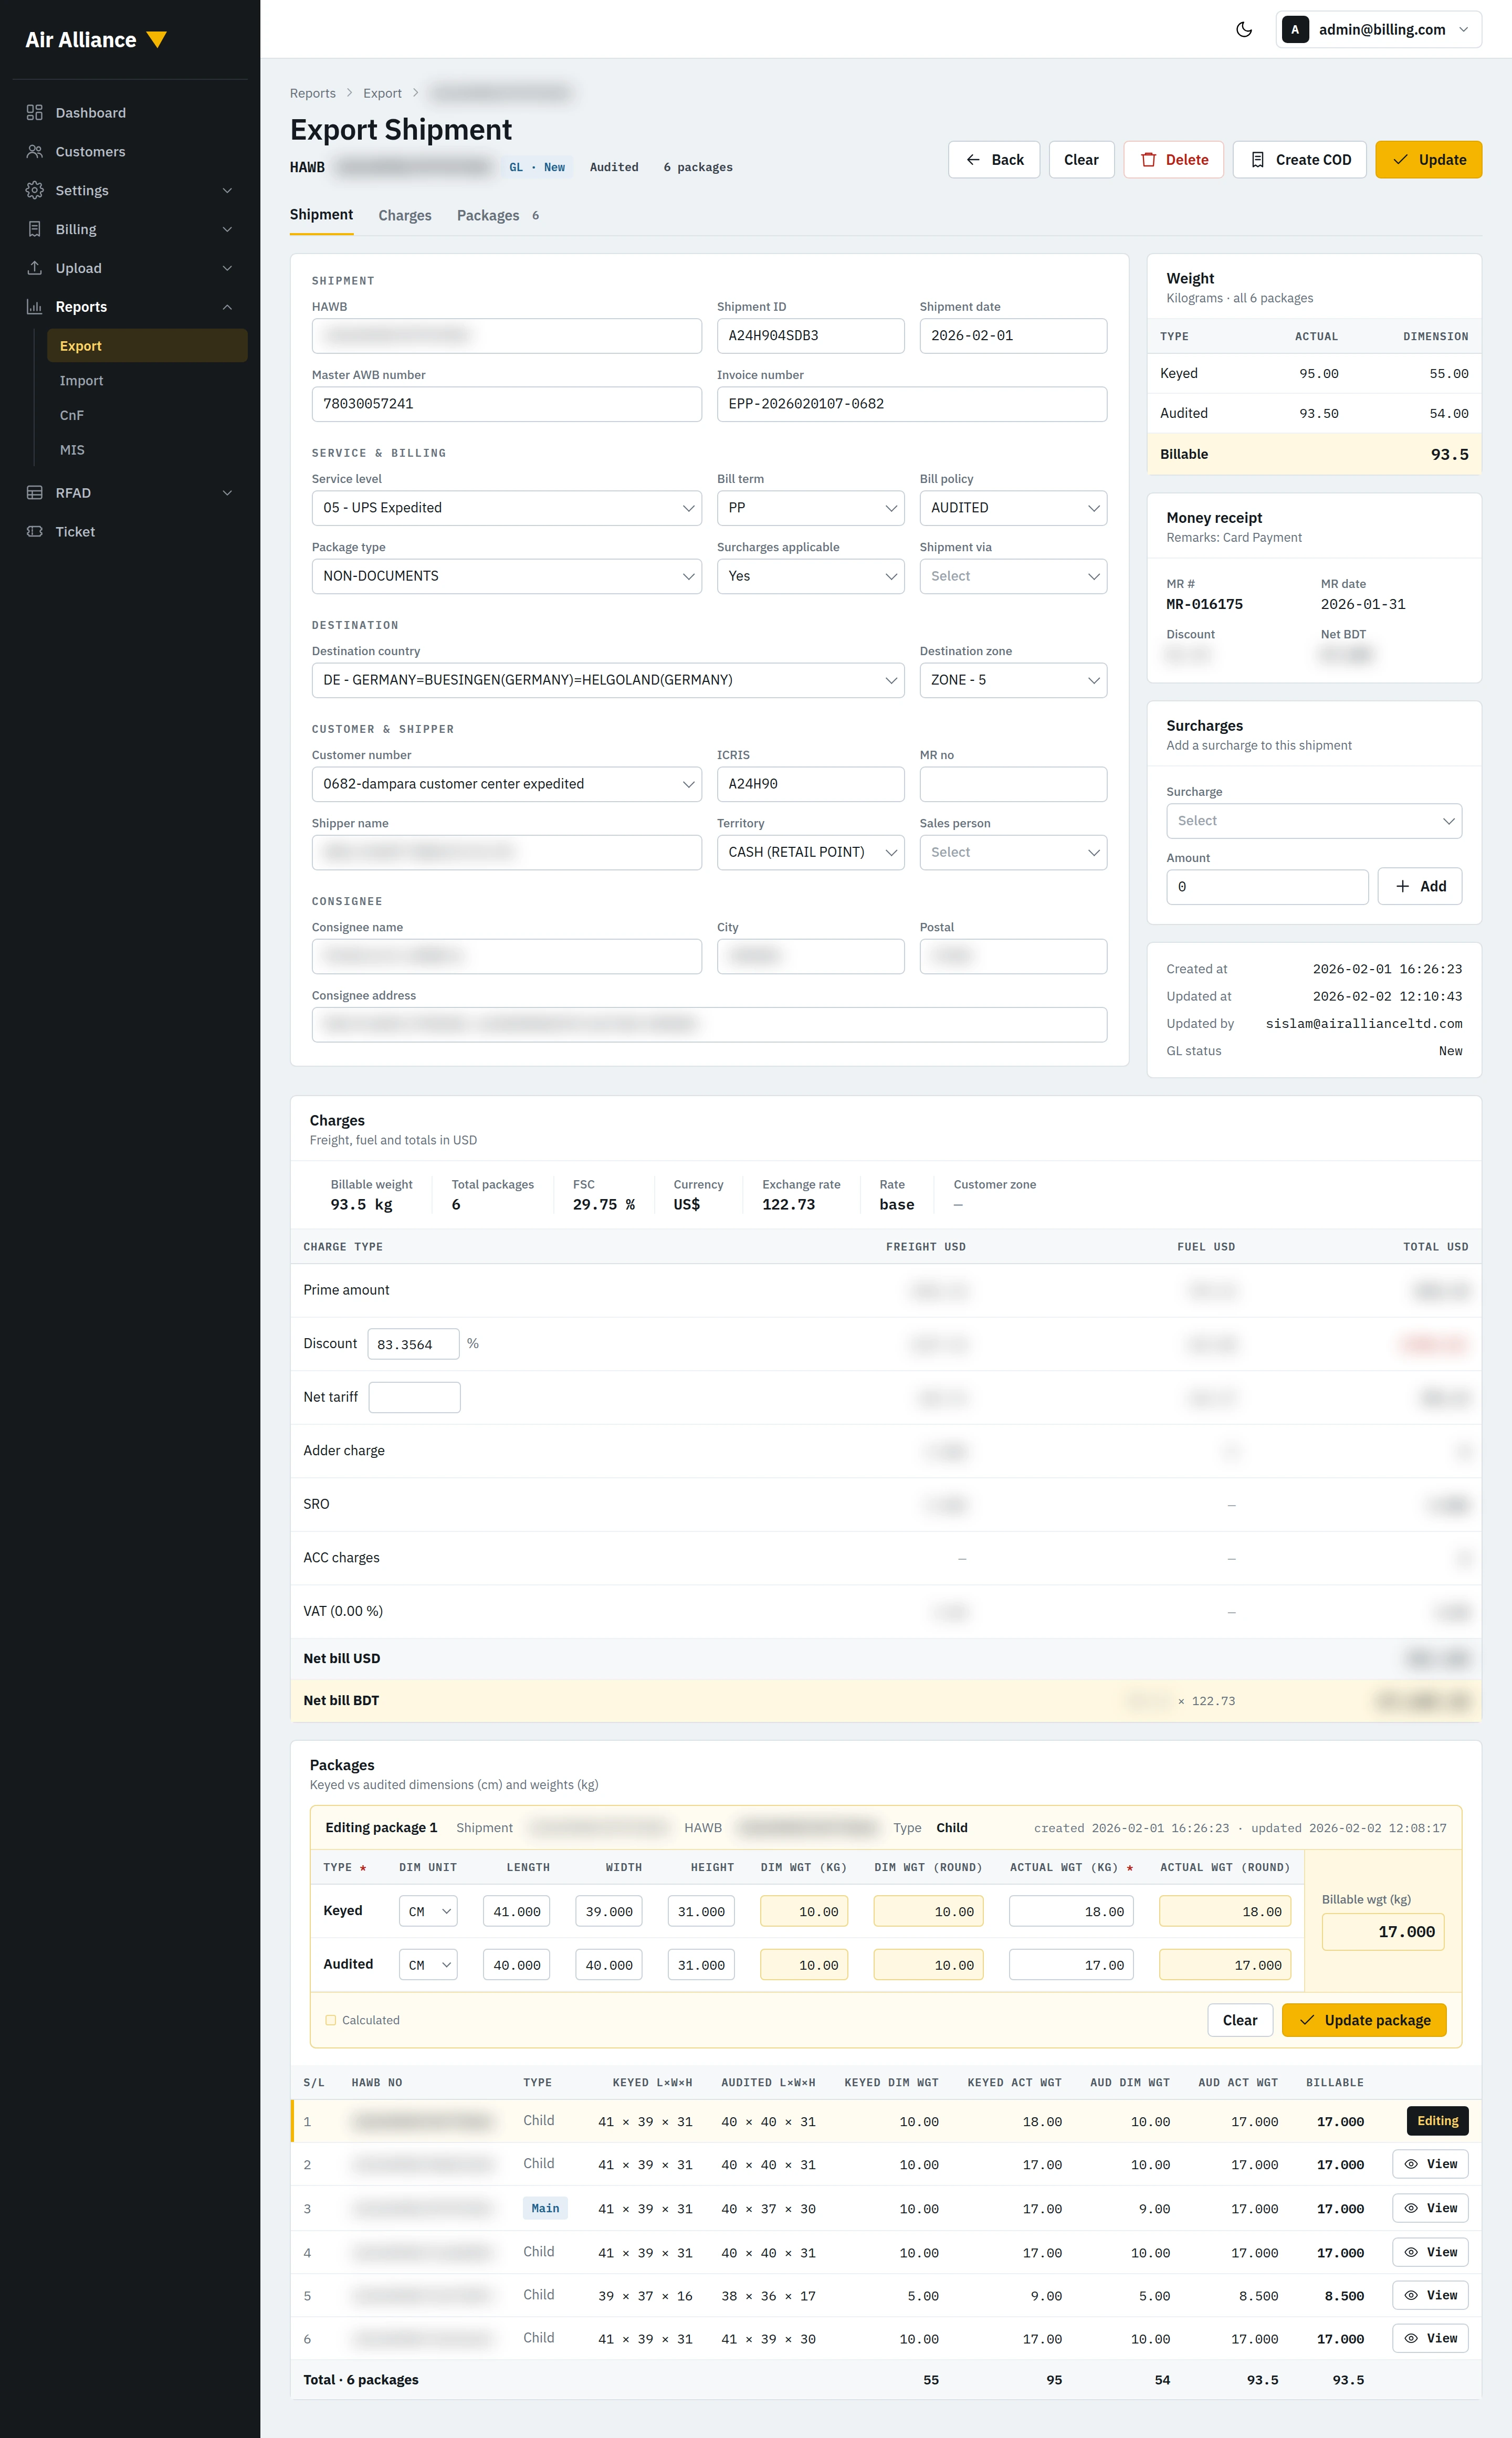This screenshot has width=1512, height=2438.
Task: Open MIS under Reports
Action: point(147,450)
